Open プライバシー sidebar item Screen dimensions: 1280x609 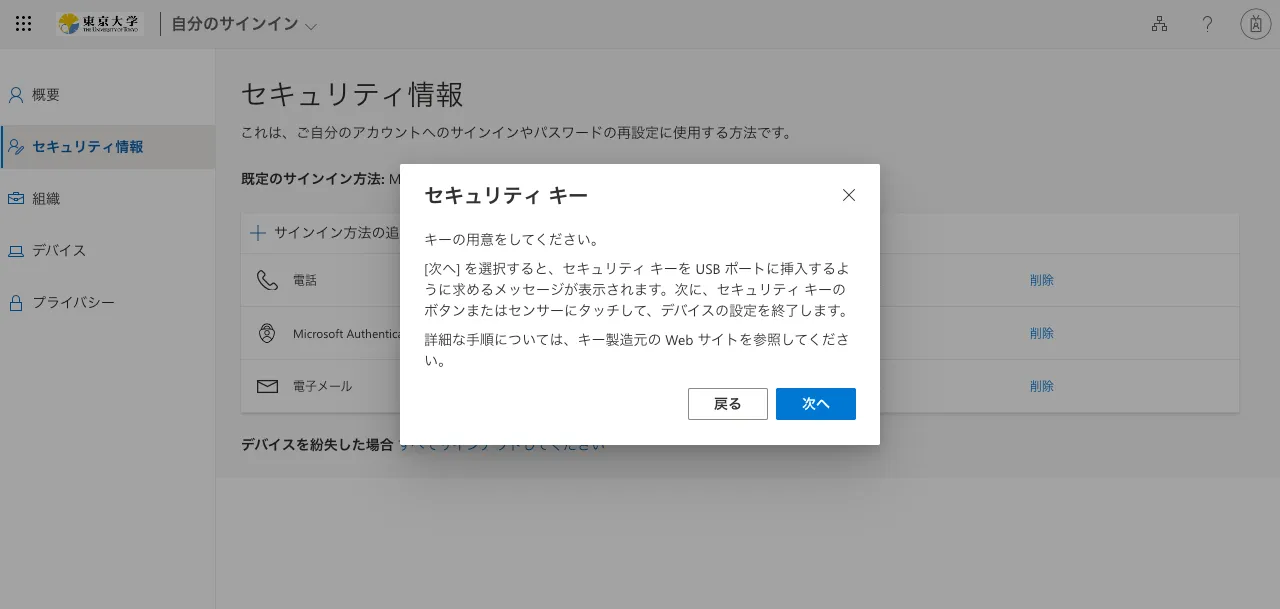tap(73, 303)
